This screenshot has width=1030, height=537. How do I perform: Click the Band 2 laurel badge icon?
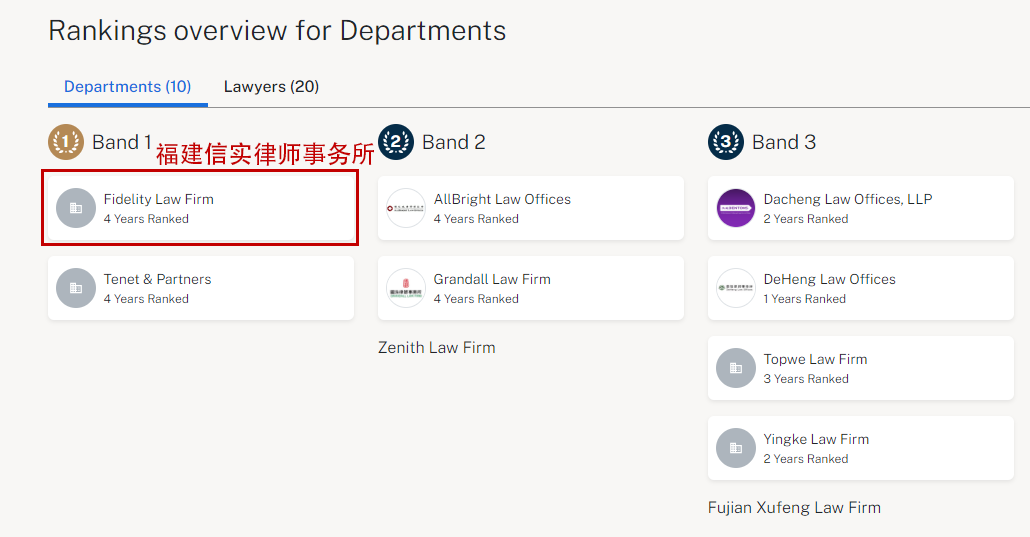click(x=396, y=142)
